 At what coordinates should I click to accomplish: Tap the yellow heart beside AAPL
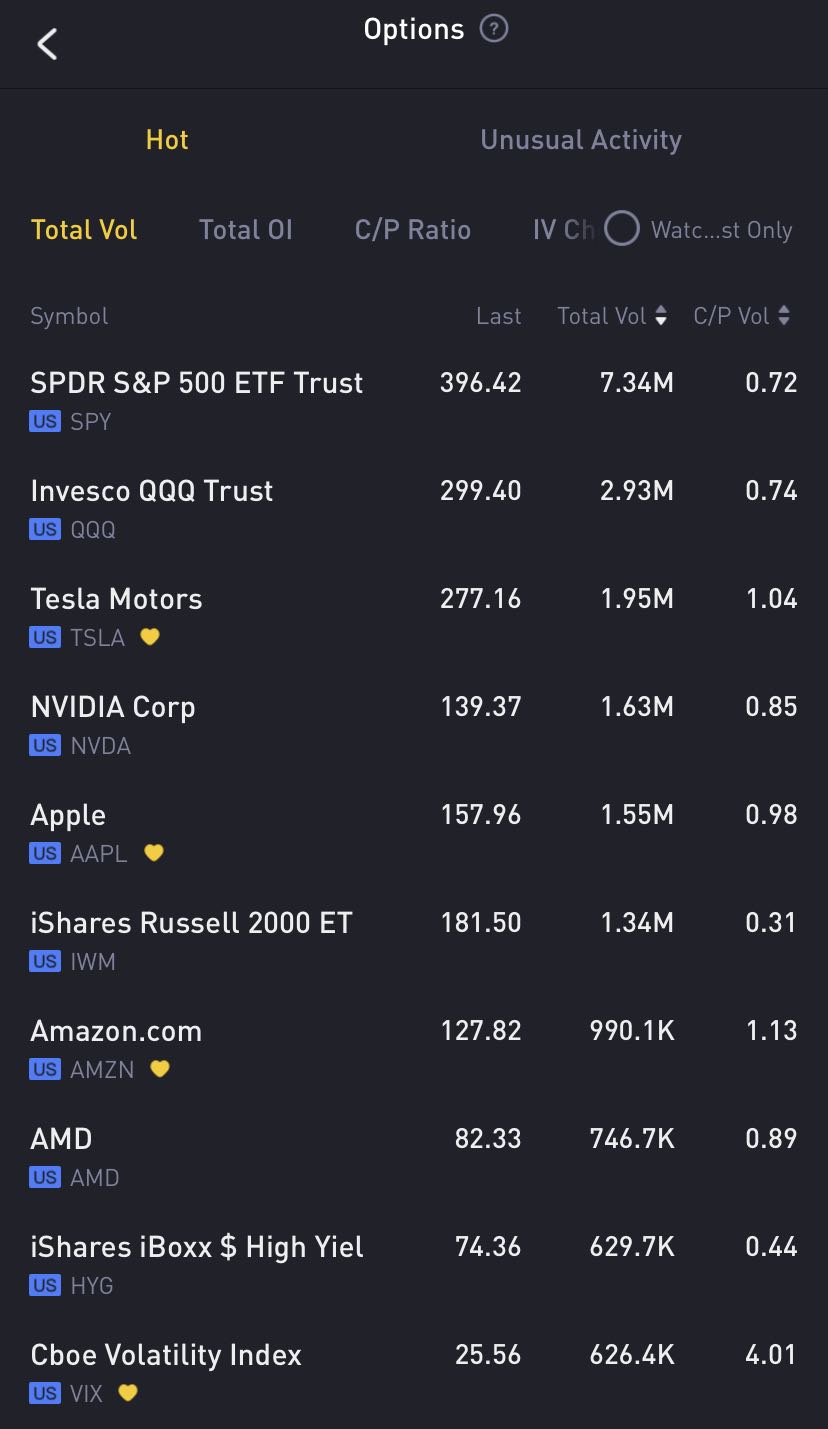[153, 852]
